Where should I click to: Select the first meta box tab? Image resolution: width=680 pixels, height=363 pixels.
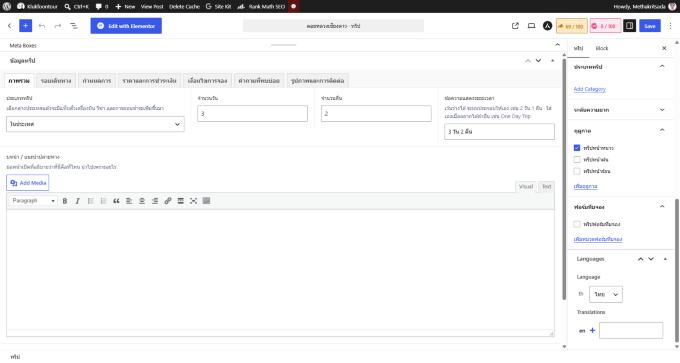pyautogui.click(x=19, y=81)
